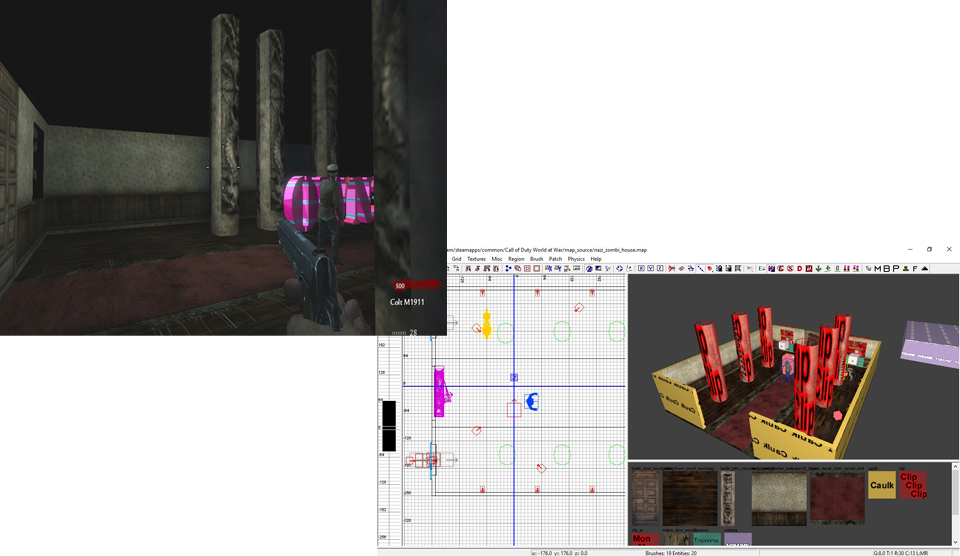The image size is (960, 556).
Task: Click the red X scissors toolbar icon
Action: tap(672, 268)
